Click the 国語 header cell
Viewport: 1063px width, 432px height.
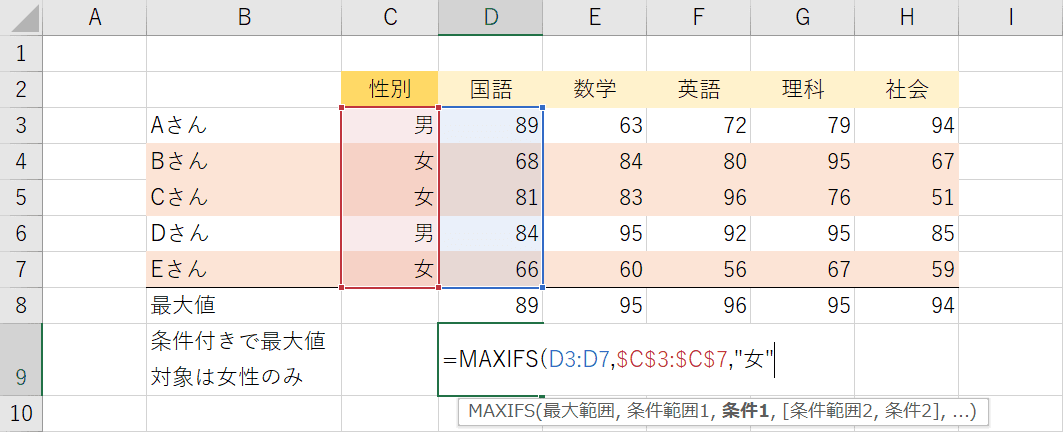pyautogui.click(x=490, y=90)
